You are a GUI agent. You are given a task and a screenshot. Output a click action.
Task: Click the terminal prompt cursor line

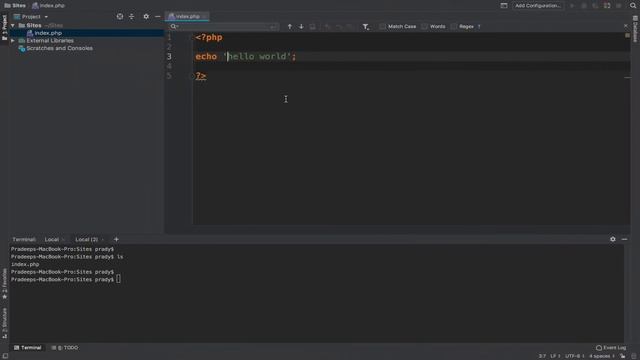[x=66, y=280]
